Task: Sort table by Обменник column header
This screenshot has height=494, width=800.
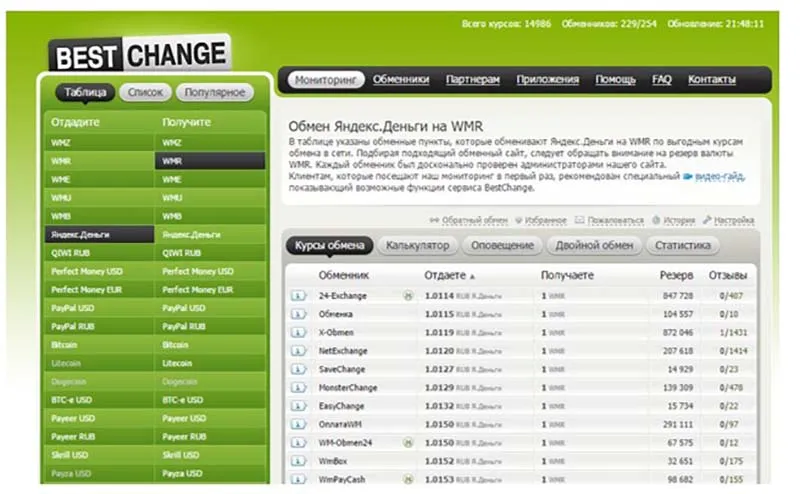Action: 343,276
